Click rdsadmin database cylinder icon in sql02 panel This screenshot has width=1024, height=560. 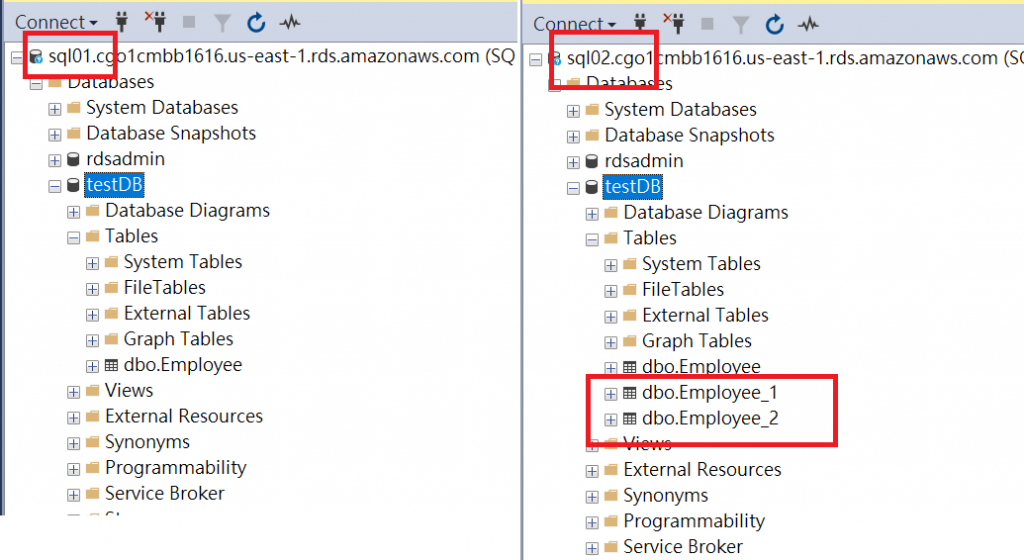(592, 161)
